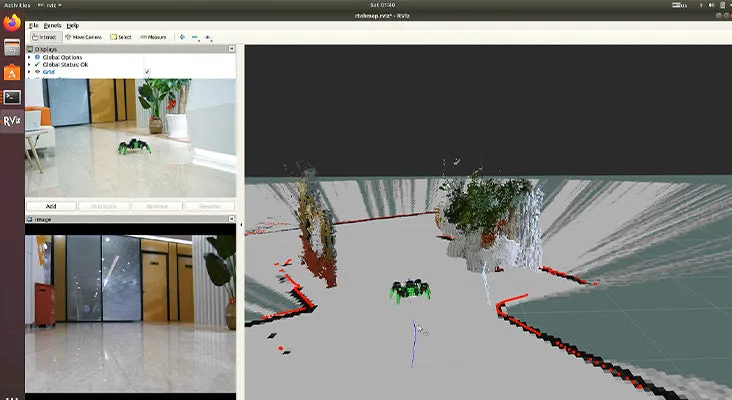Viewport: 732px width, 400px height.
Task: Open the File menu
Action: coord(34,25)
